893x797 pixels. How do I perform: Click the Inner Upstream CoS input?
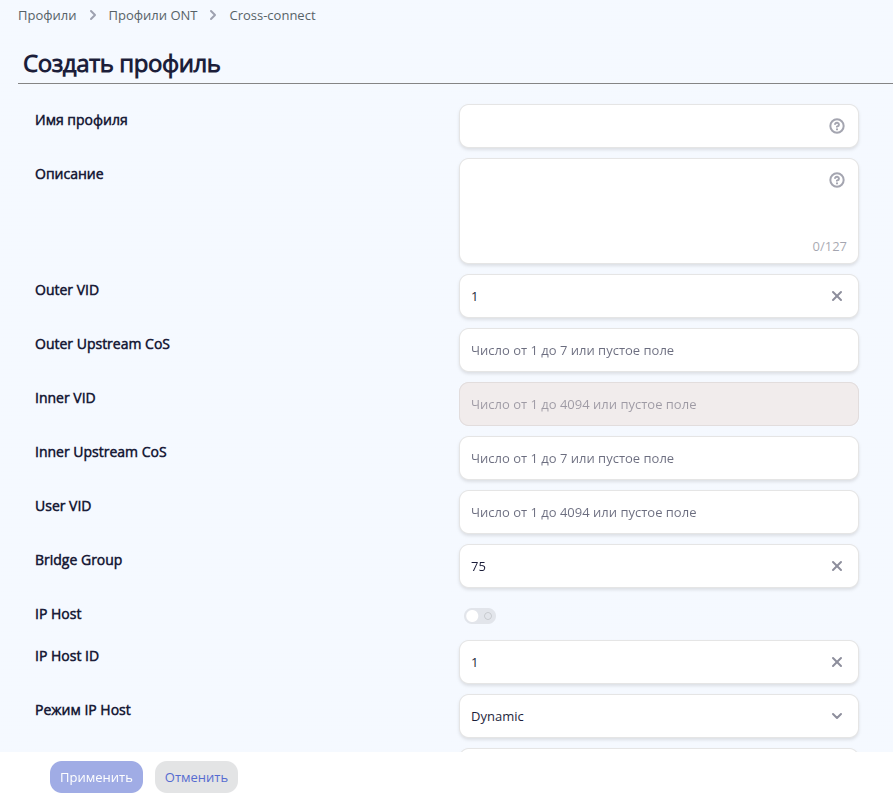click(x=658, y=458)
